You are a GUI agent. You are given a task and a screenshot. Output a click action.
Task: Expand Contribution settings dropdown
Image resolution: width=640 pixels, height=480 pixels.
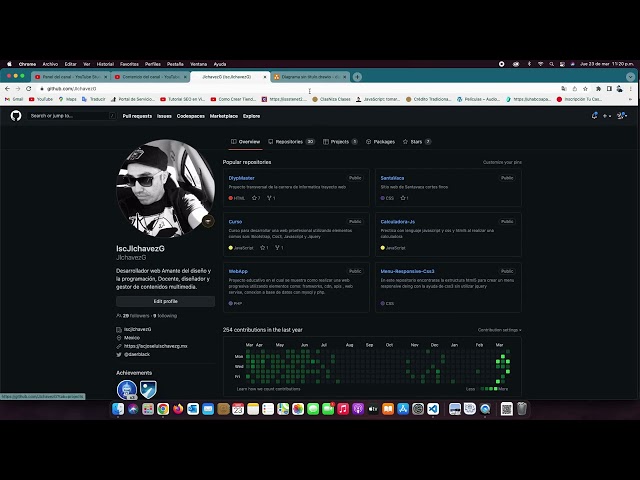tap(500, 330)
